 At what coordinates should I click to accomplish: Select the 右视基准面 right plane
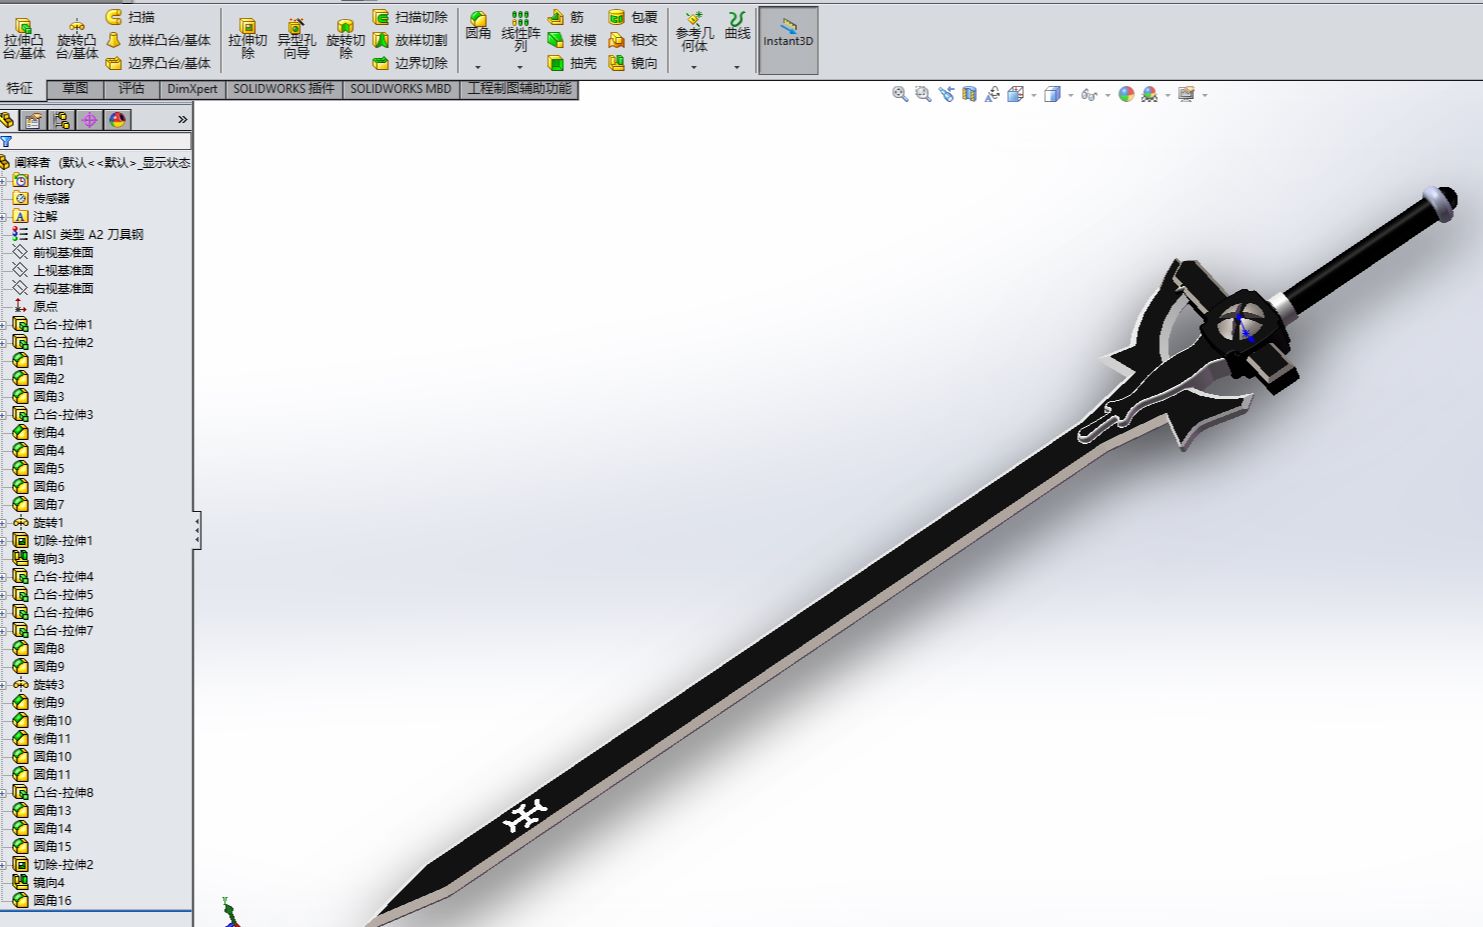pos(53,289)
